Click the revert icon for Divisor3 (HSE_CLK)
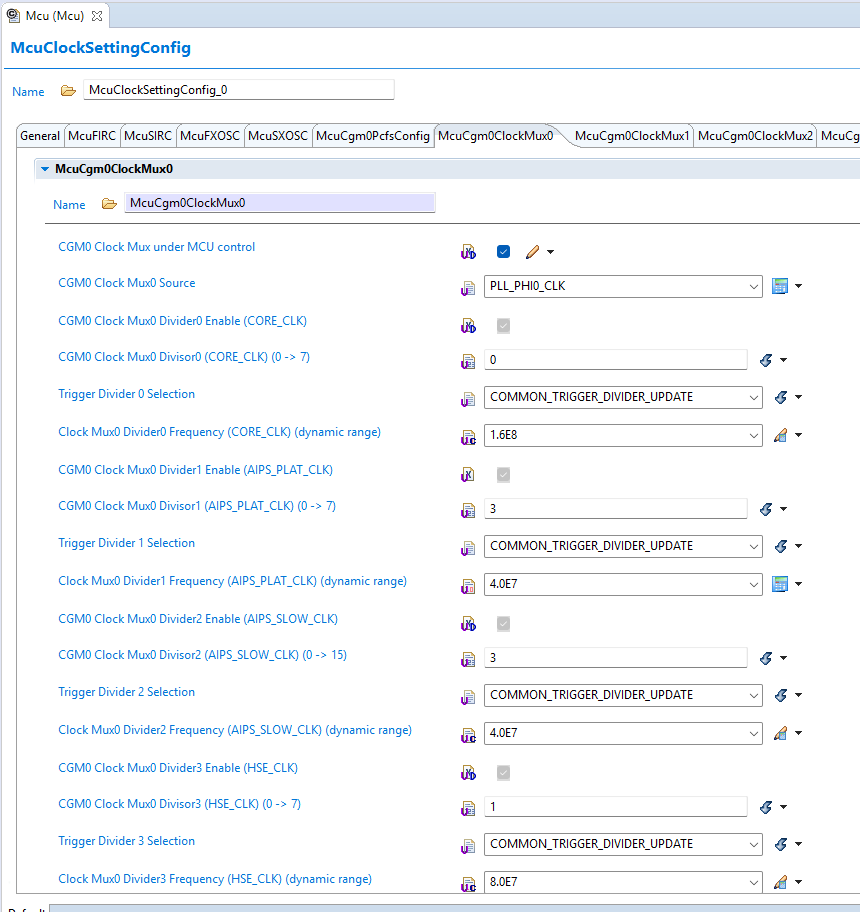This screenshot has height=912, width=860. coord(766,807)
